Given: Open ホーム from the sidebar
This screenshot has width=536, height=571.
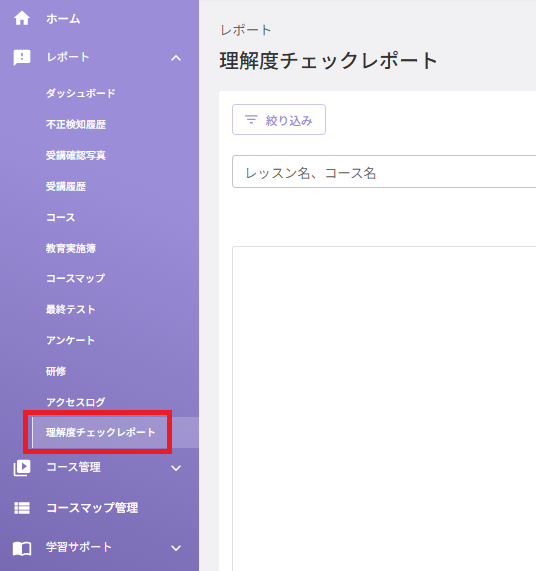Looking at the screenshot, I should (x=63, y=19).
